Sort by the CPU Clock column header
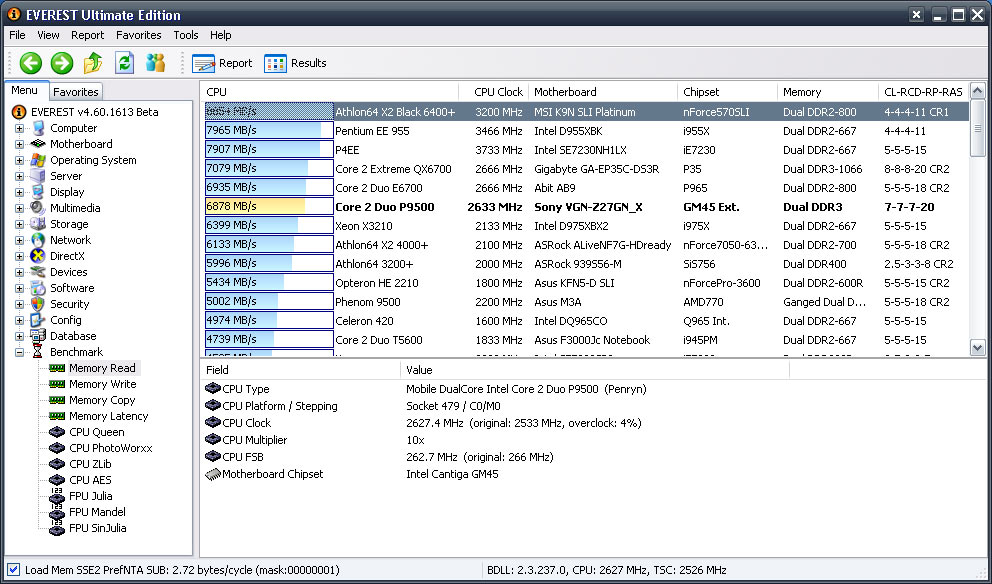This screenshot has height=584, width=992. (x=493, y=92)
